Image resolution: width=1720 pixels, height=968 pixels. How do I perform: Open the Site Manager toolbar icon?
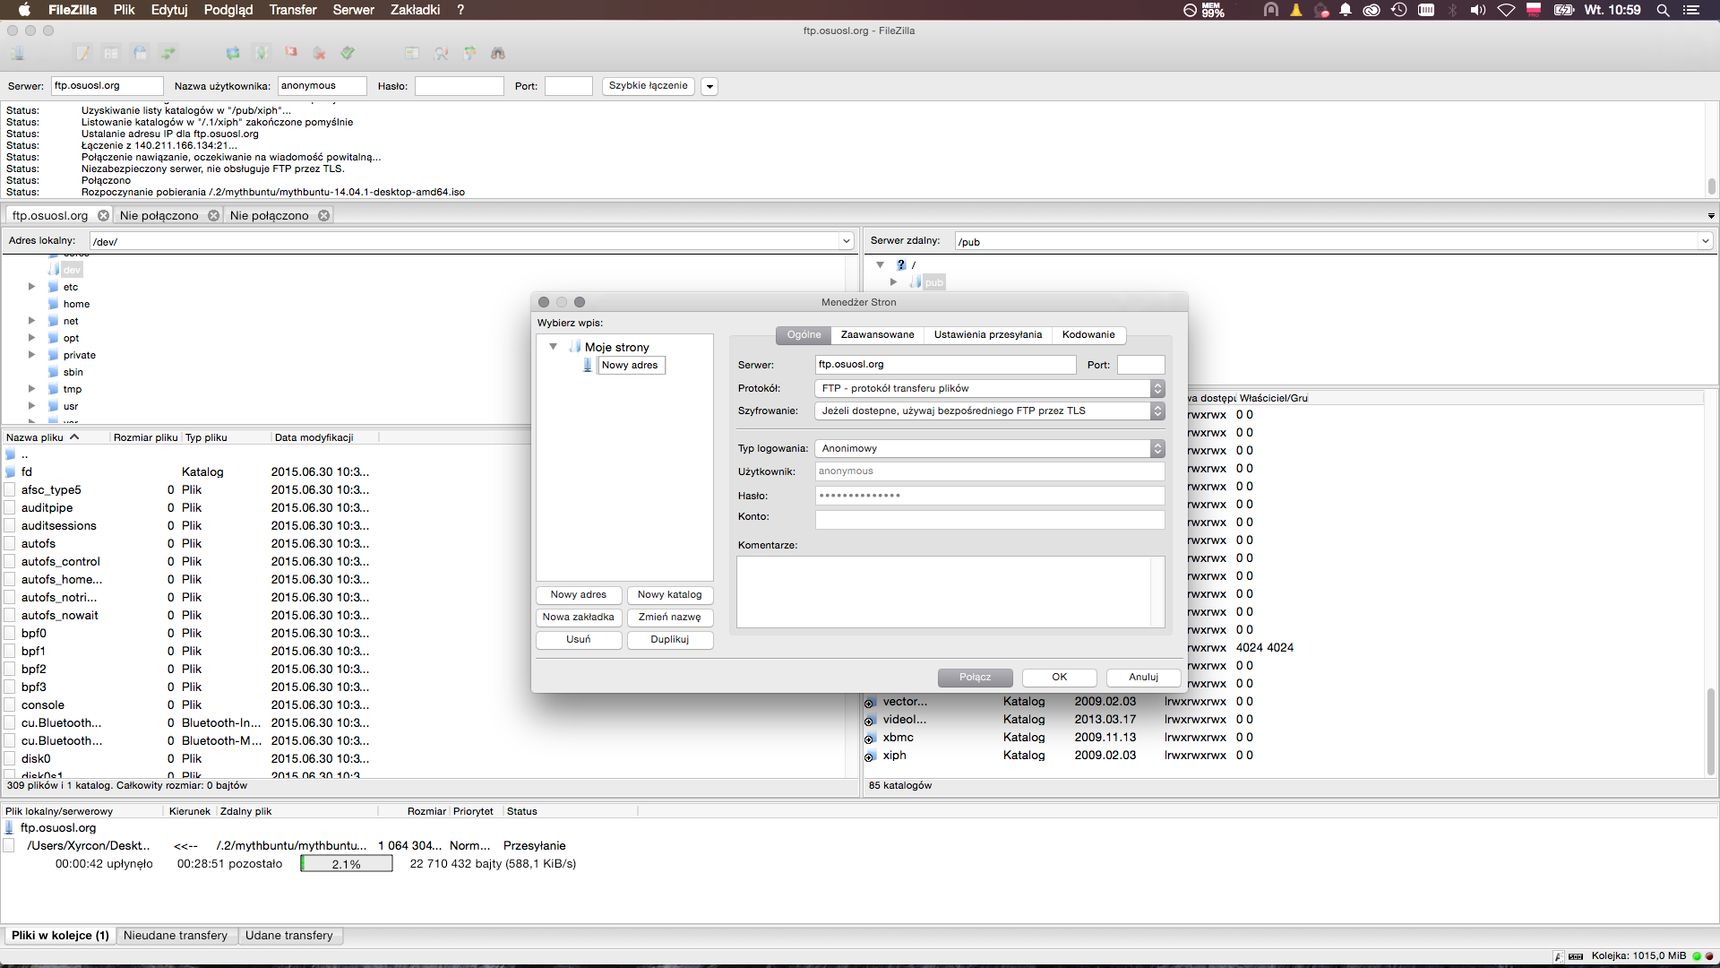16,53
